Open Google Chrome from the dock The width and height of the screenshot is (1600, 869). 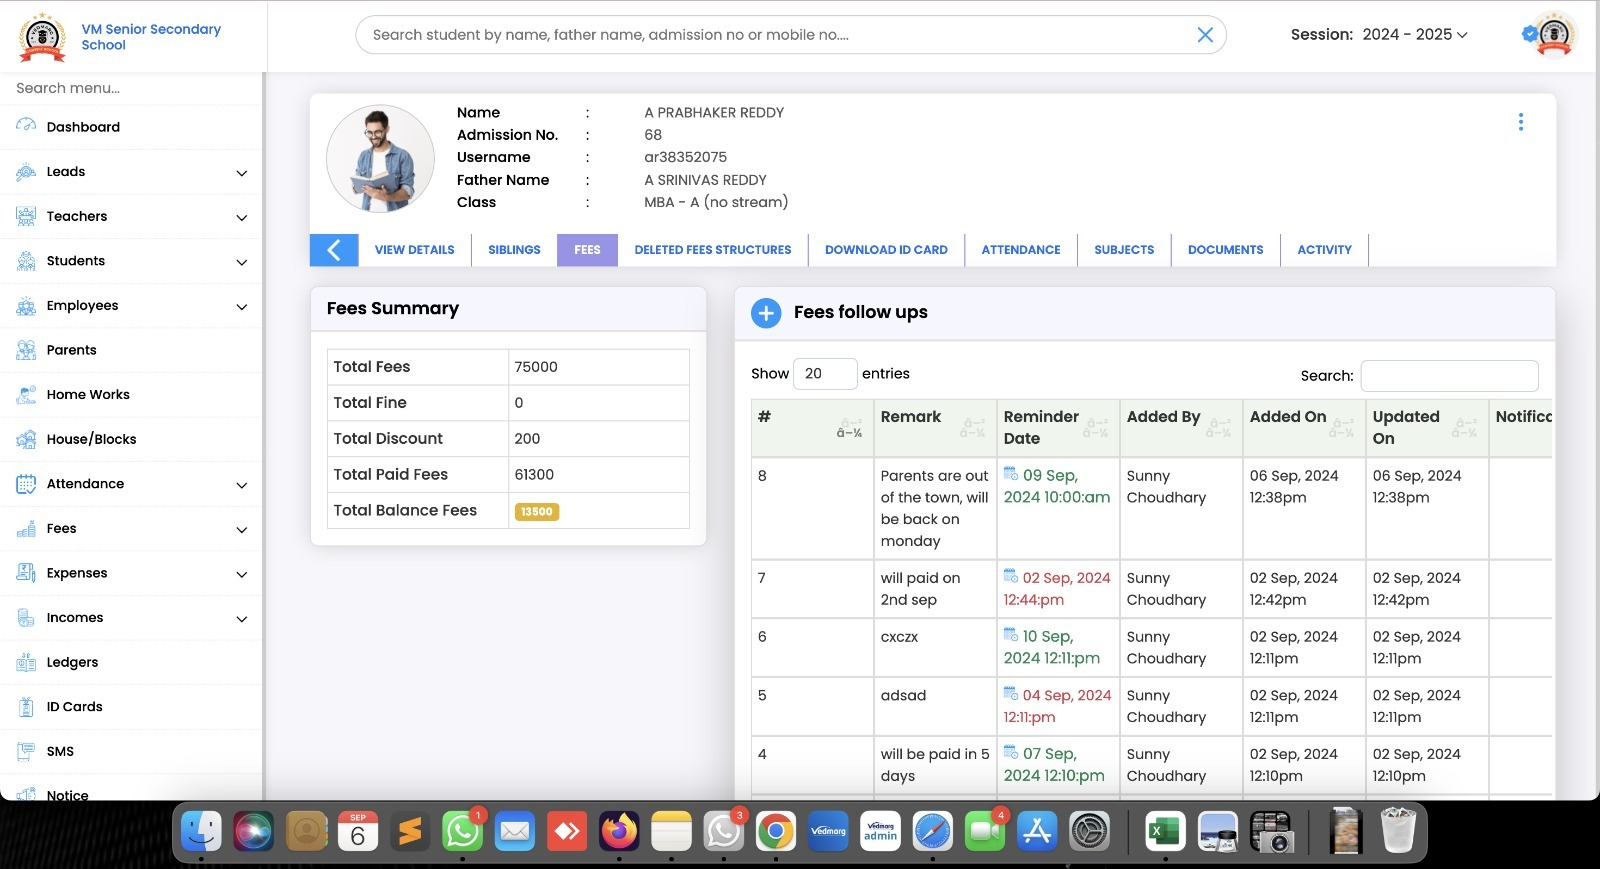coord(776,831)
